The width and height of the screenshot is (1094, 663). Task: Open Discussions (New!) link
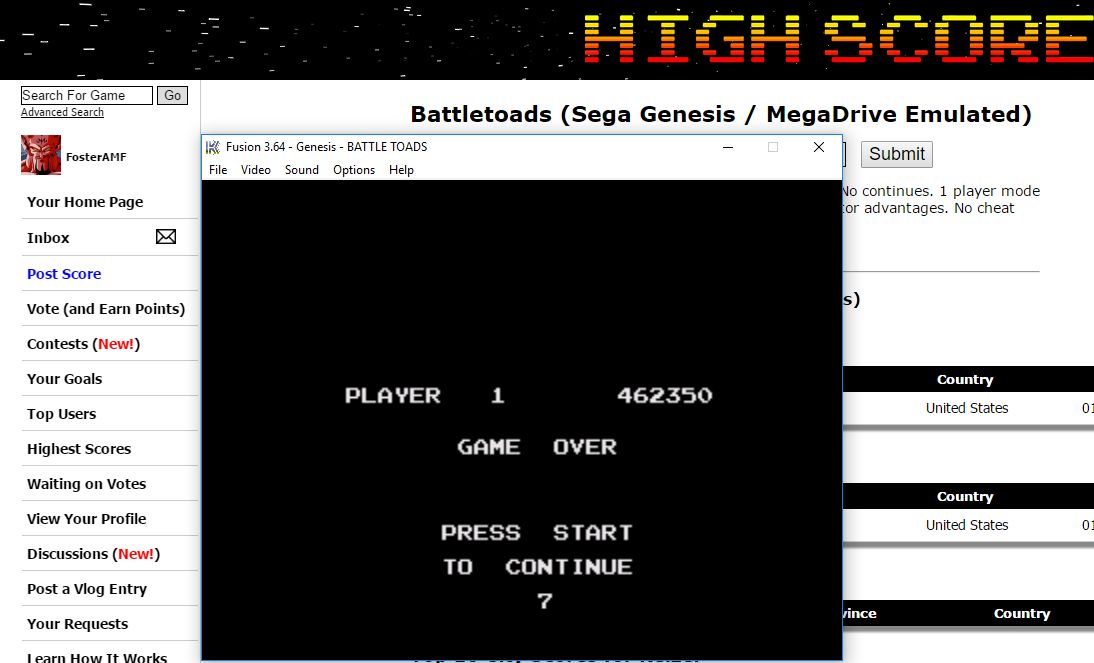coord(93,554)
